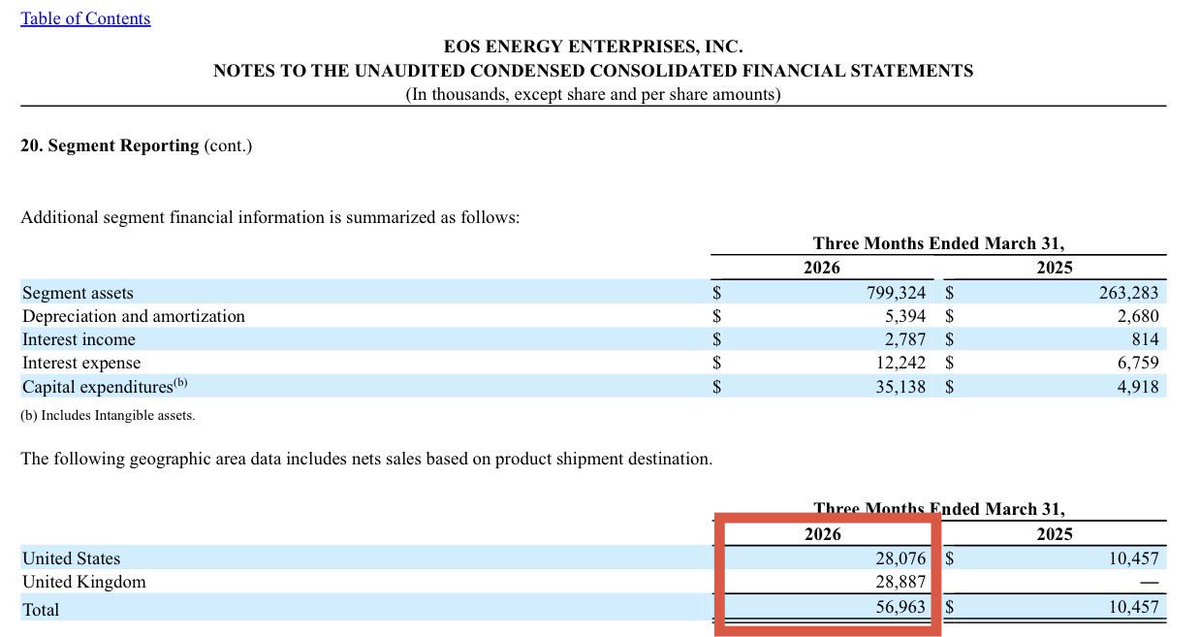
Task: Click 'The following geographic area data' sentence
Action: (367, 460)
